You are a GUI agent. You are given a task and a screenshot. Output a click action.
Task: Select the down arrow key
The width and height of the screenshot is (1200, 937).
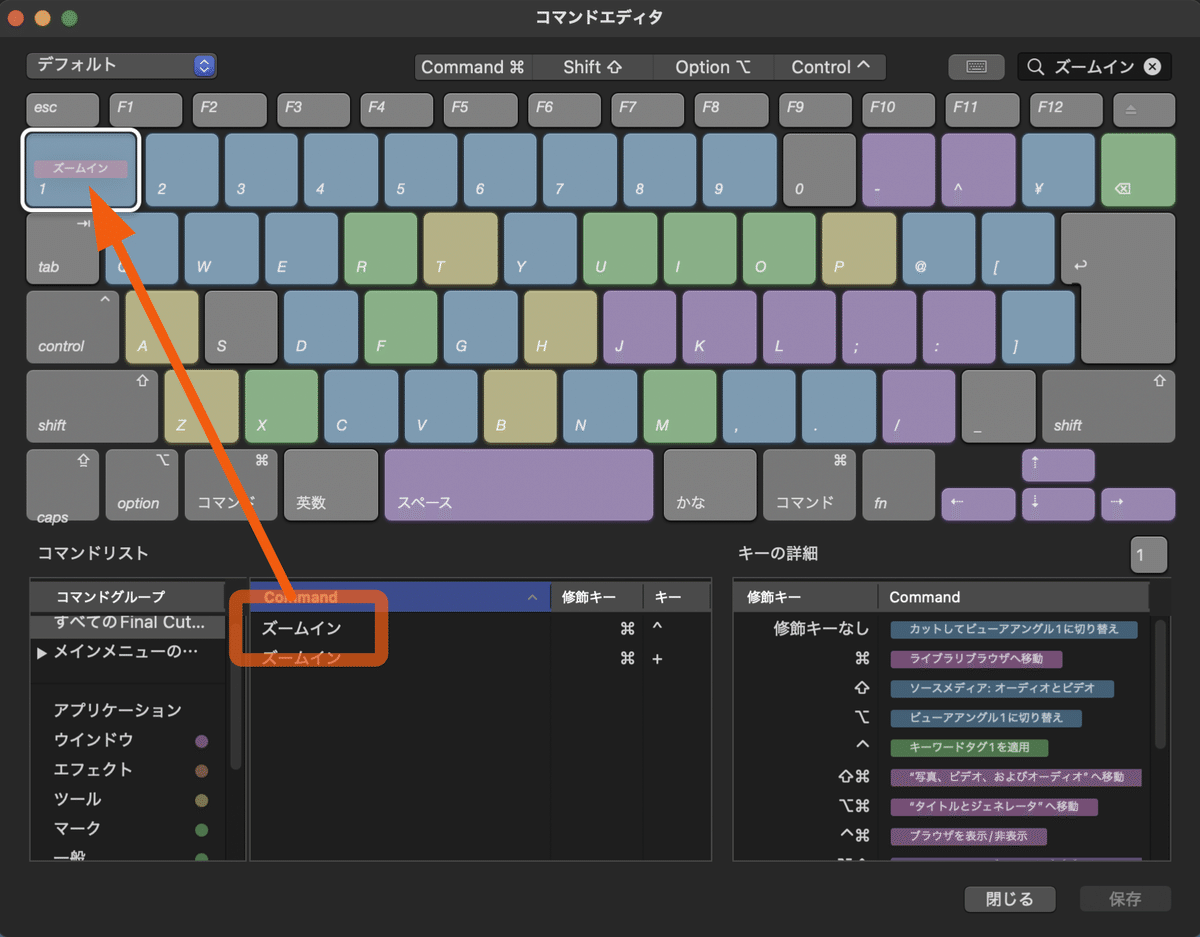tap(1058, 504)
